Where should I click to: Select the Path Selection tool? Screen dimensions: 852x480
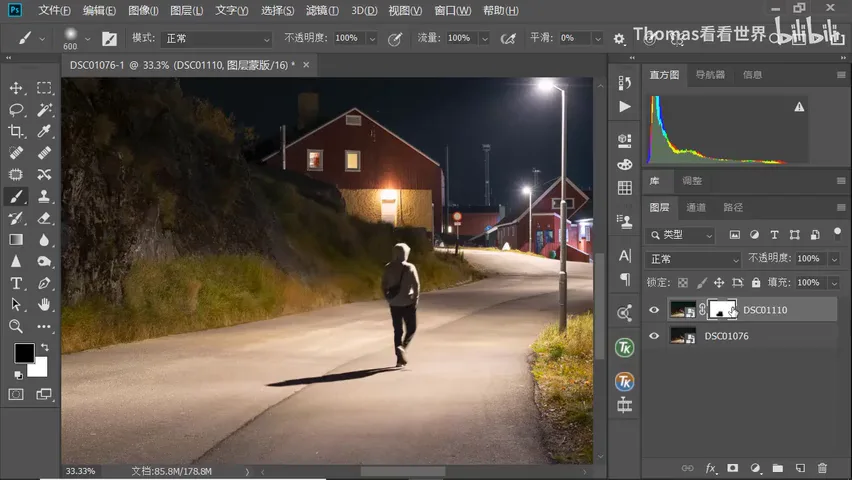click(16, 304)
